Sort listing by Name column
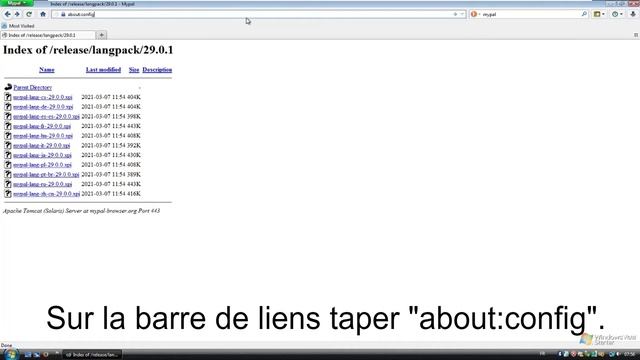Image resolution: width=640 pixels, height=360 pixels. coord(47,70)
